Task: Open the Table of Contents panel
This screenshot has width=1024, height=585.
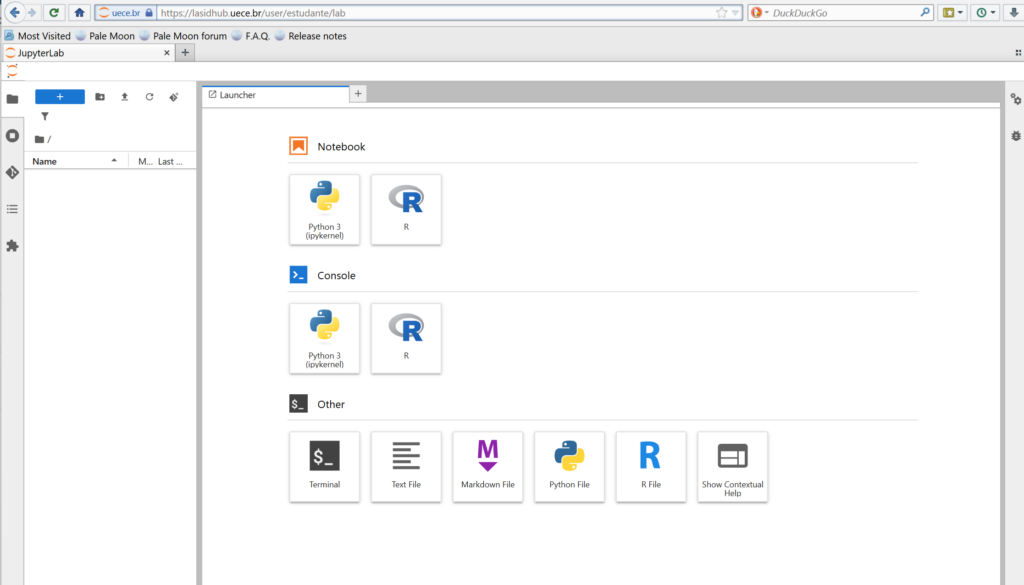Action: point(12,209)
